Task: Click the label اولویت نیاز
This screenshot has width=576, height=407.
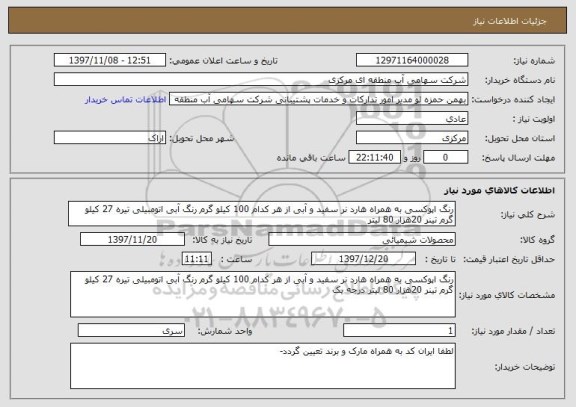Action: point(534,119)
